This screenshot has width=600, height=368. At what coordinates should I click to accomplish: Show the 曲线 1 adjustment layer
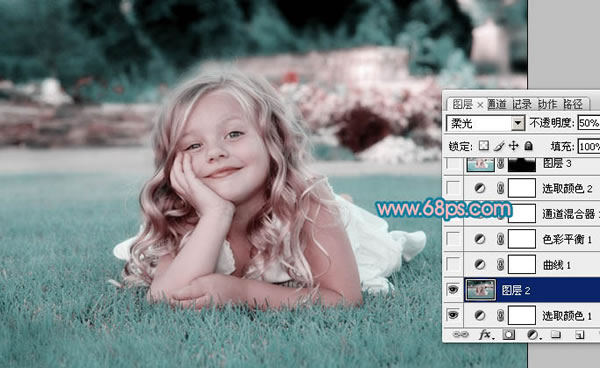(x=453, y=264)
